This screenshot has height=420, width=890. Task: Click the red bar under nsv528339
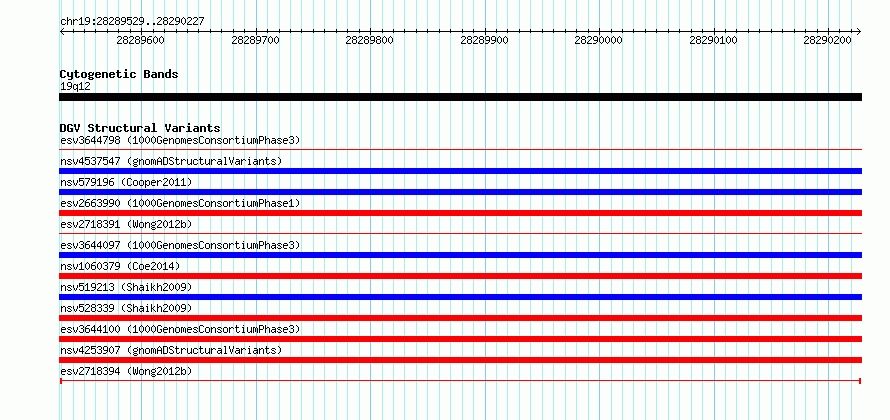click(x=460, y=318)
